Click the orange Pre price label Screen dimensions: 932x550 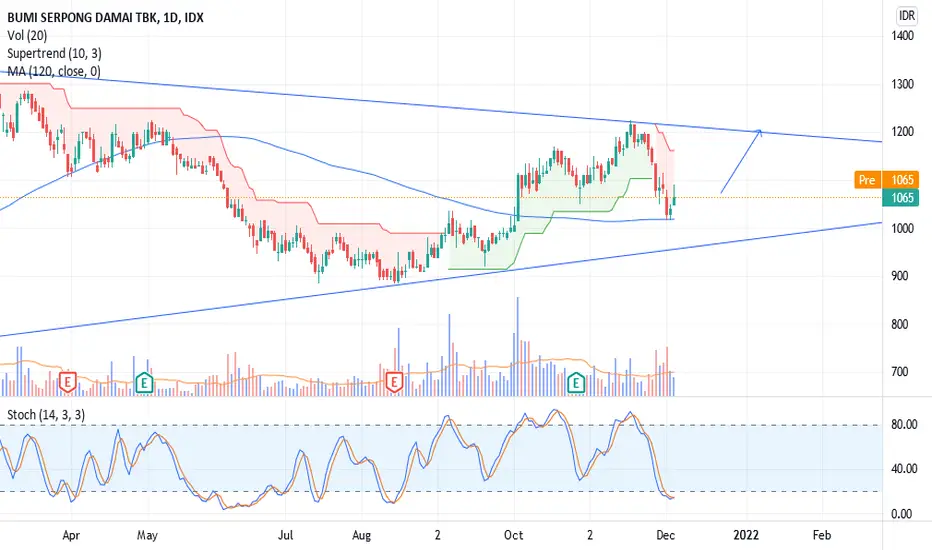tap(867, 180)
